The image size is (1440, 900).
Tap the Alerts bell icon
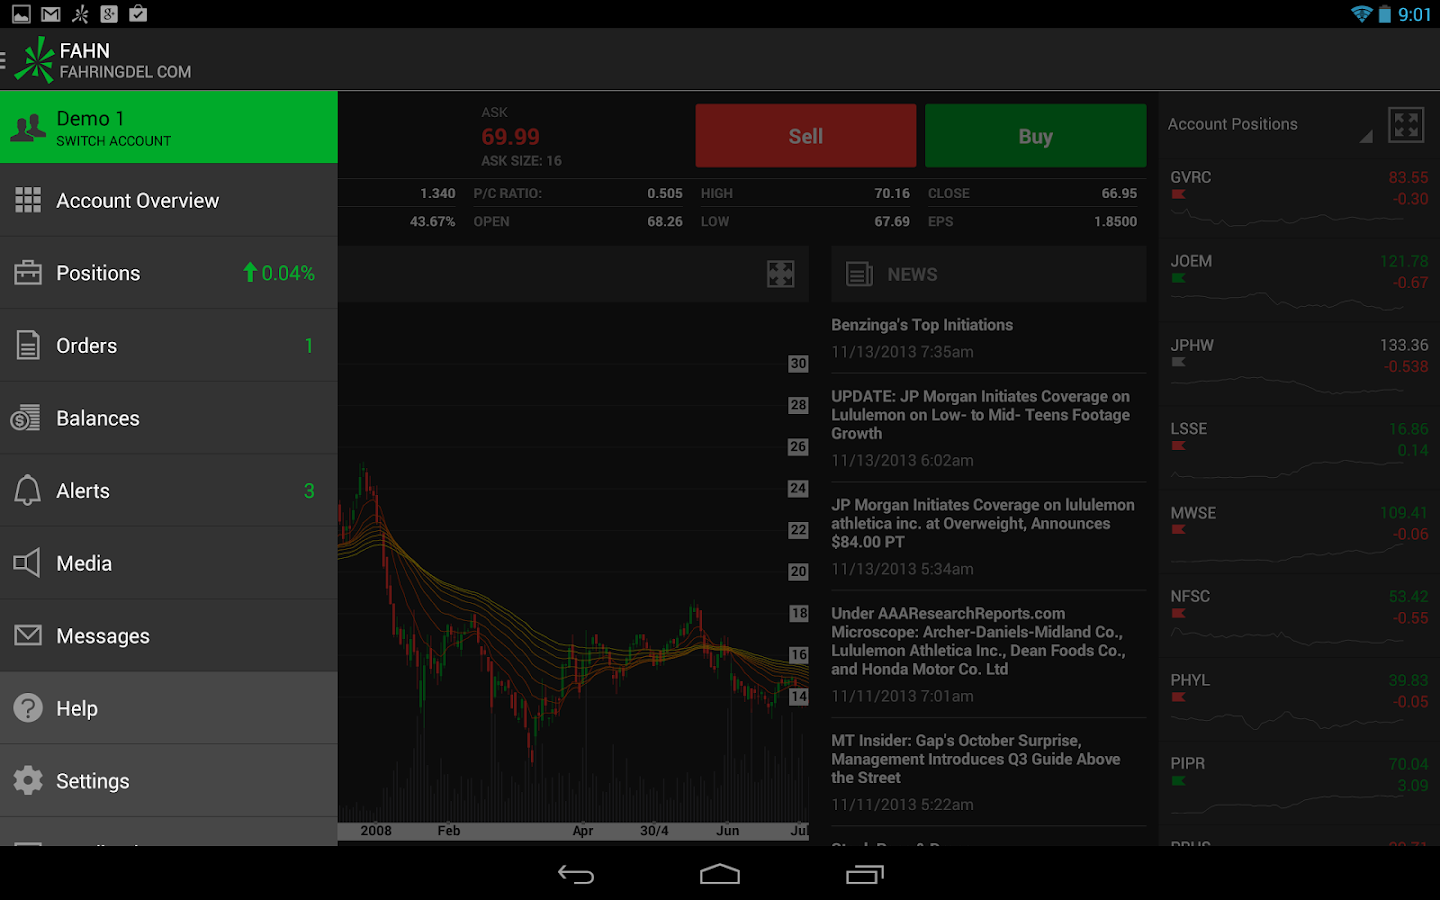point(28,490)
